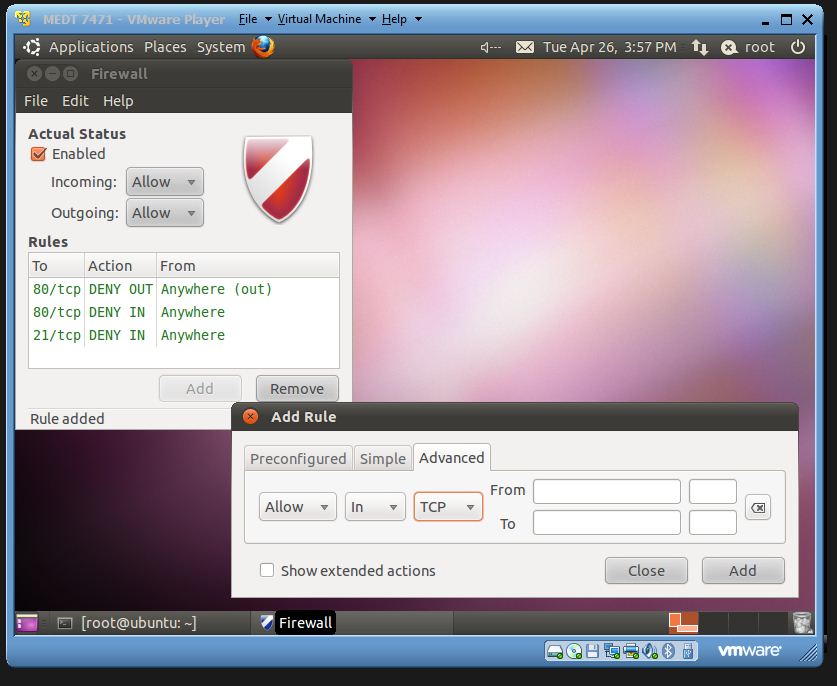Screen dimensions: 837x686
Task: Uncheck the Enabled firewall checkbox
Action: tap(38, 154)
